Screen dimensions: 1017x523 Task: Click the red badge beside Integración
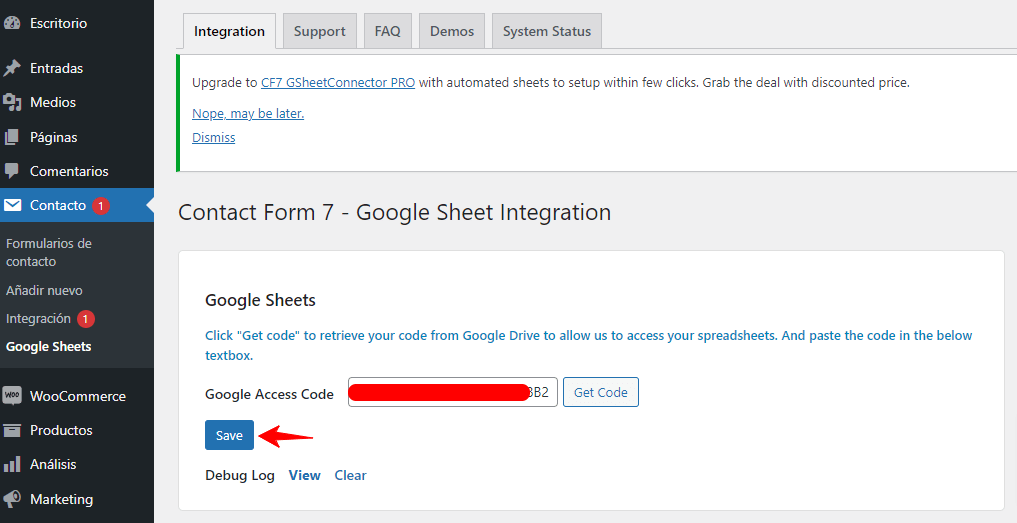coord(86,319)
